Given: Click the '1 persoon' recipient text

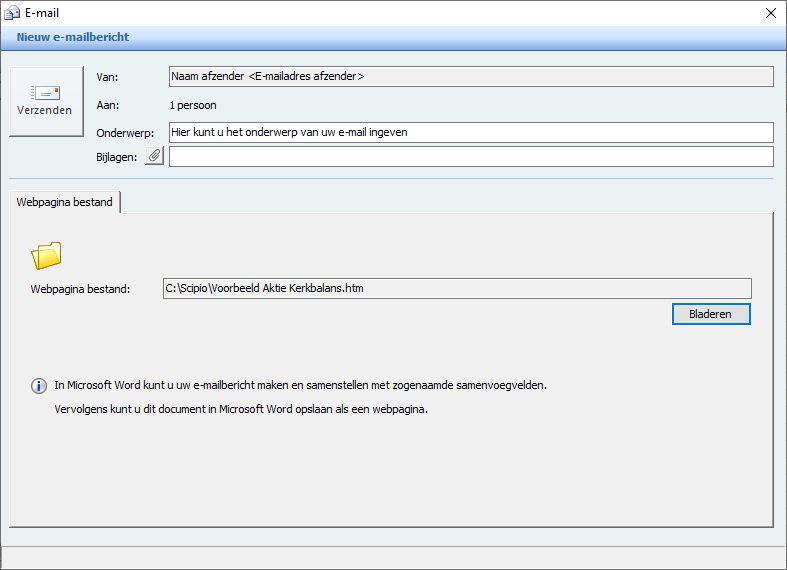Looking at the screenshot, I should [193, 105].
